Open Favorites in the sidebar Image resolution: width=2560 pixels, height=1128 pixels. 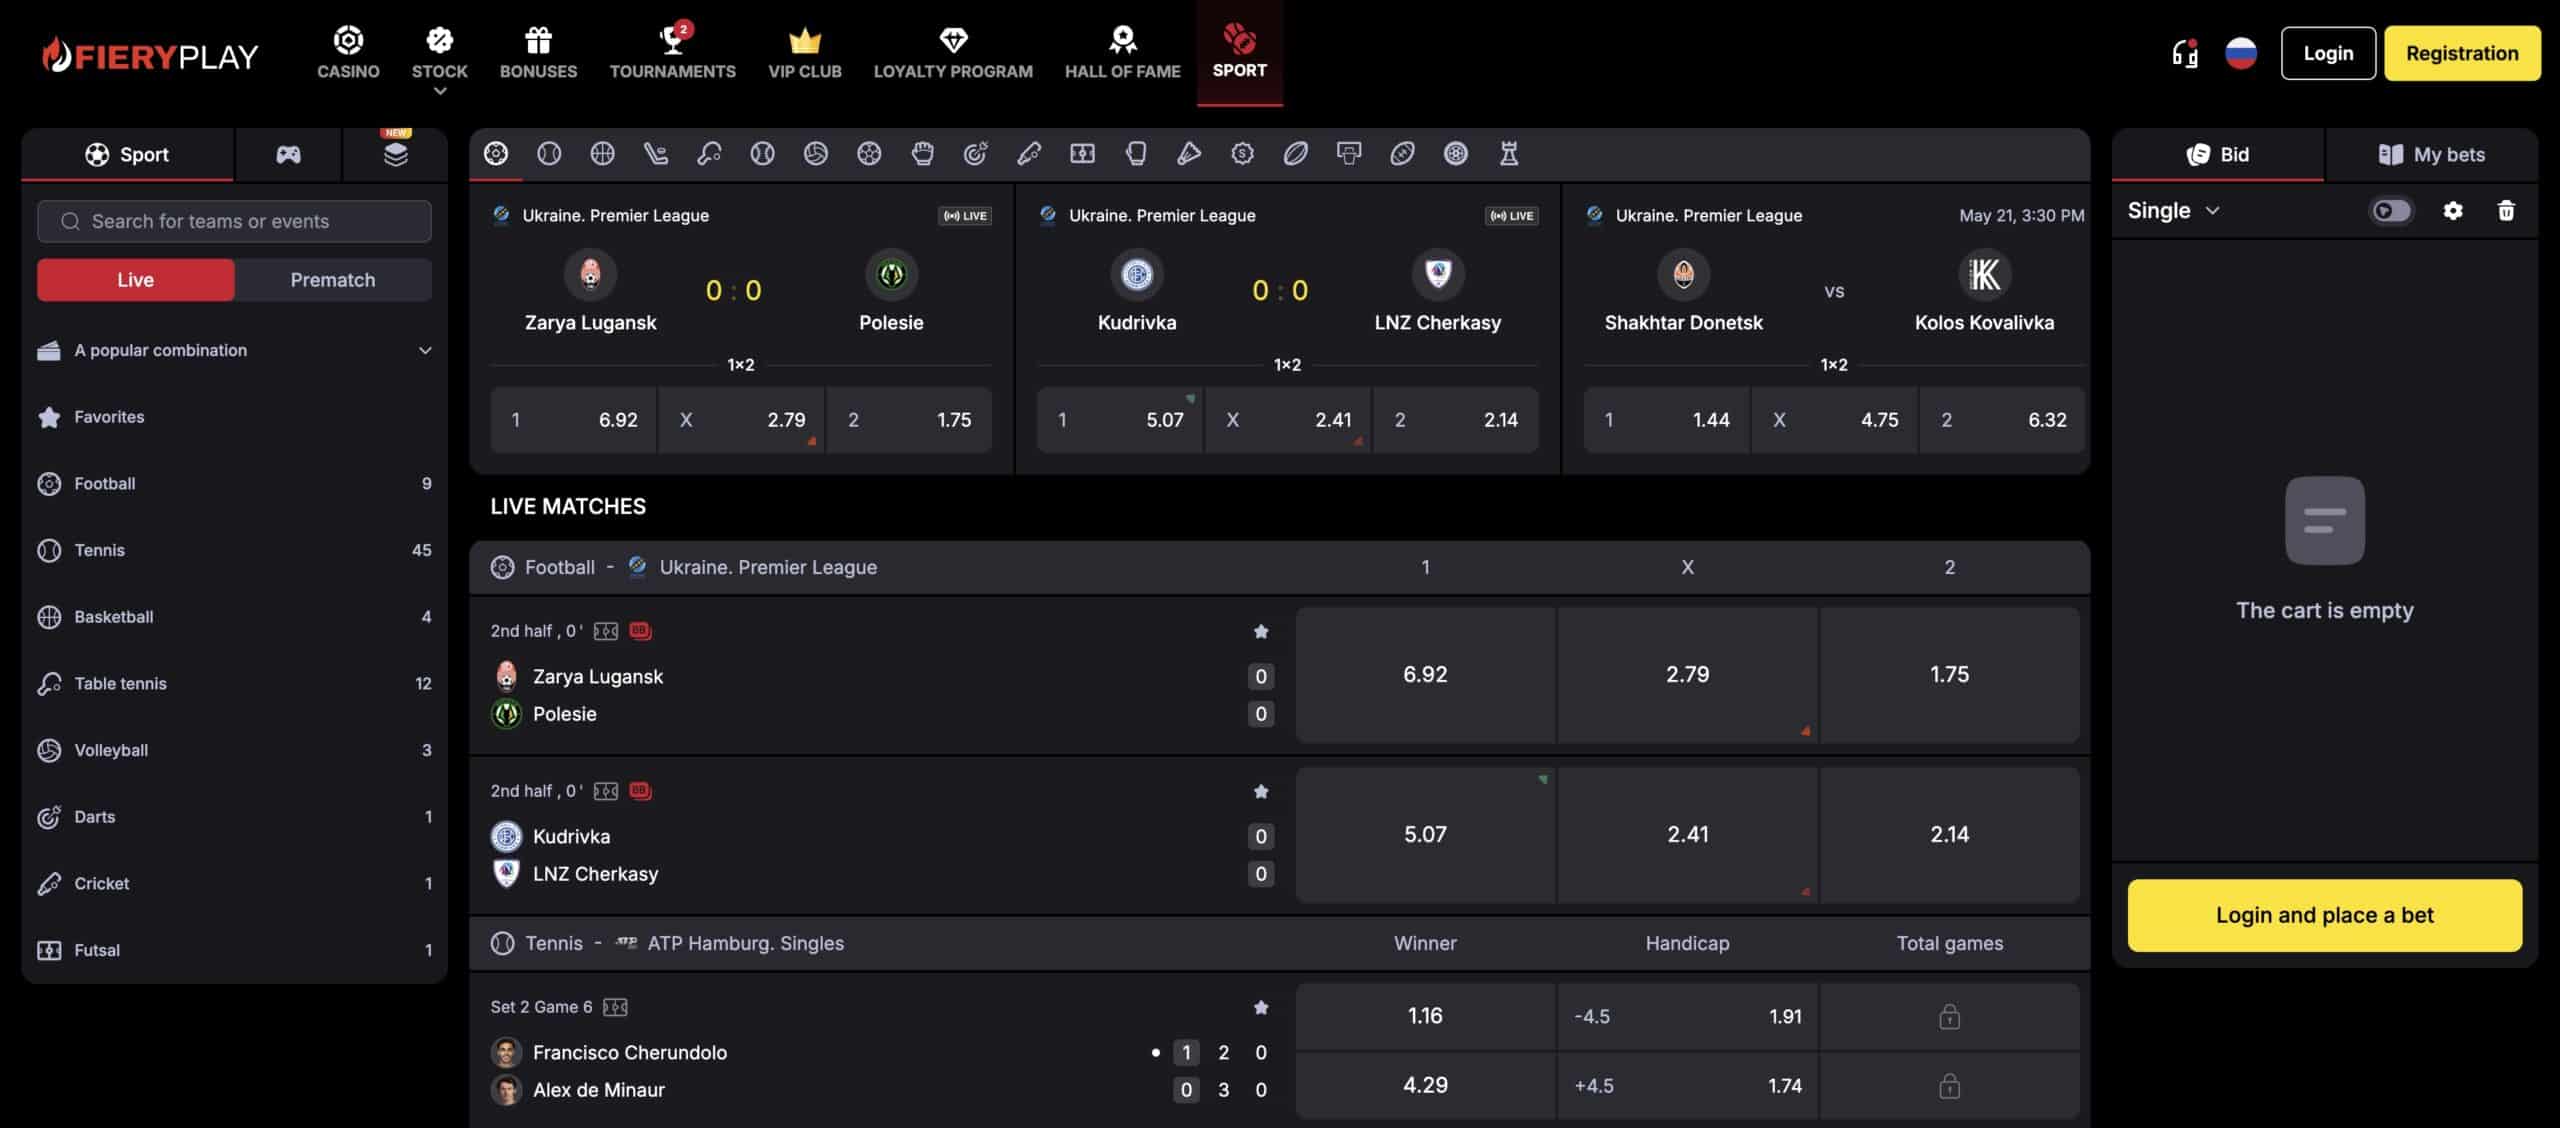(235, 417)
